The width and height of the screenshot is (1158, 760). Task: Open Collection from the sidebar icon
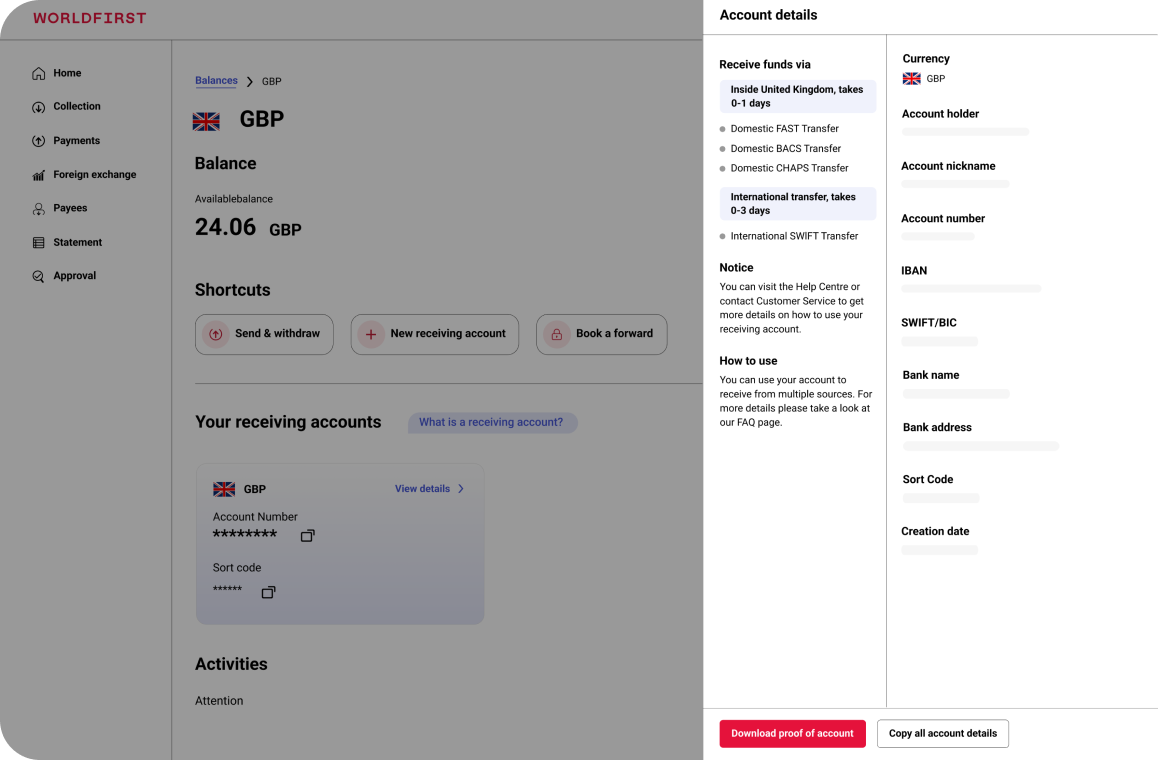(x=39, y=107)
